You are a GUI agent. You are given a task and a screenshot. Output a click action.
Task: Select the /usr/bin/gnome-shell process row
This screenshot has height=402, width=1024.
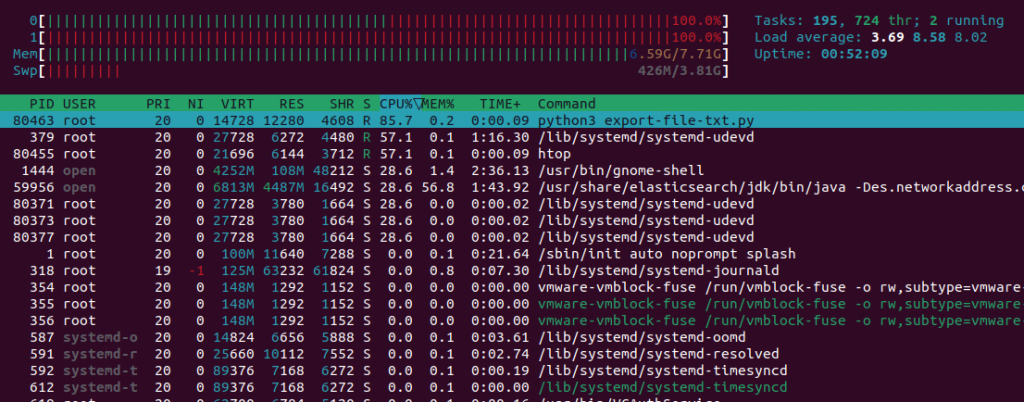[x=512, y=170]
